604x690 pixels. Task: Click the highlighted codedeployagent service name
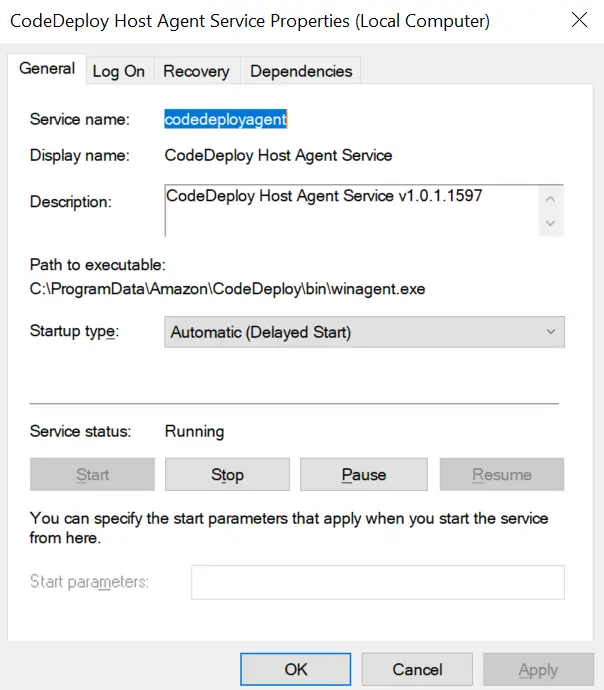pyautogui.click(x=226, y=119)
